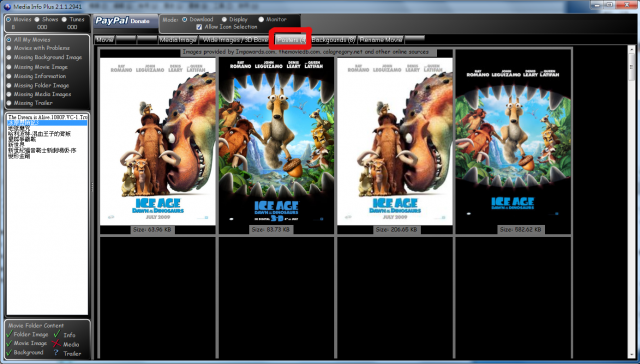Click the green check beside Folder Image
Image resolution: width=640 pixels, height=364 pixels.
tap(9, 334)
